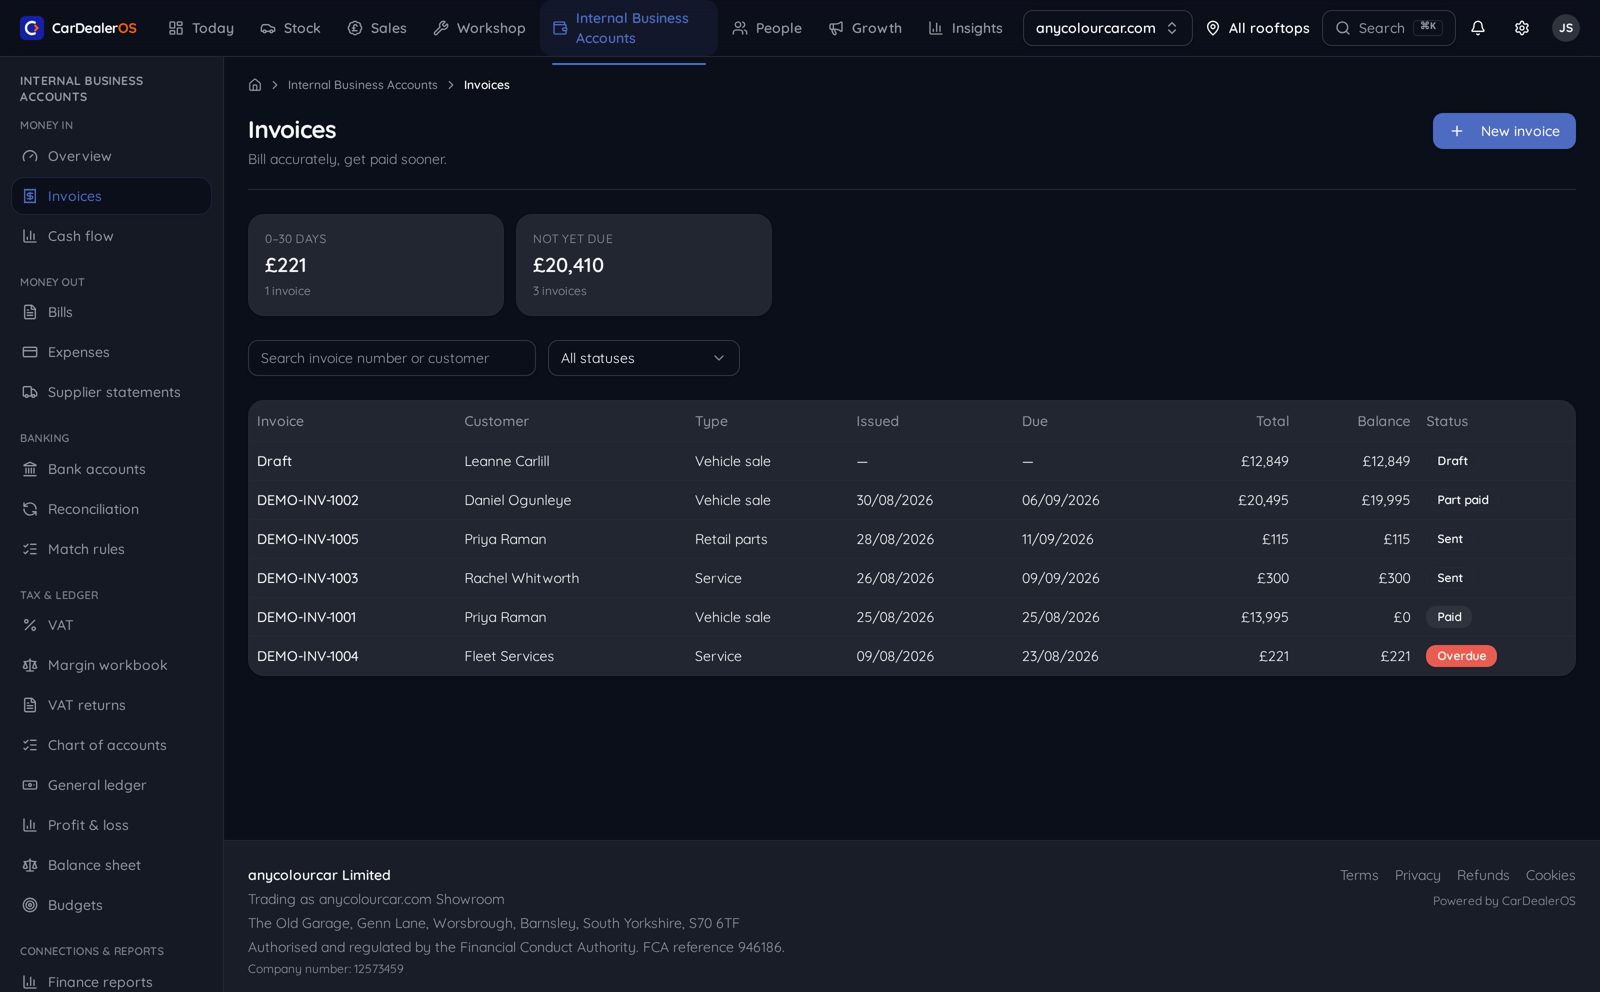Click the General ledger icon
Screen dimensions: 1600x992
point(30,785)
